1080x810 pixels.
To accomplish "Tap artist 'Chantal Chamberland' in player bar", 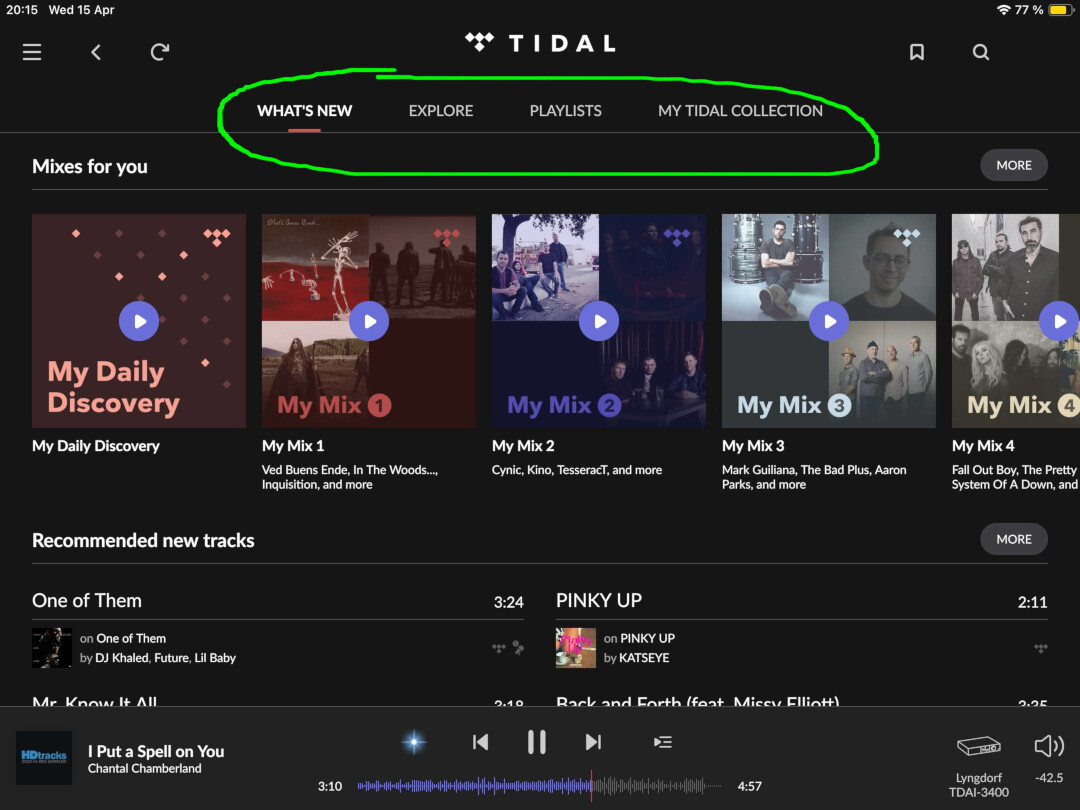I will pos(145,769).
